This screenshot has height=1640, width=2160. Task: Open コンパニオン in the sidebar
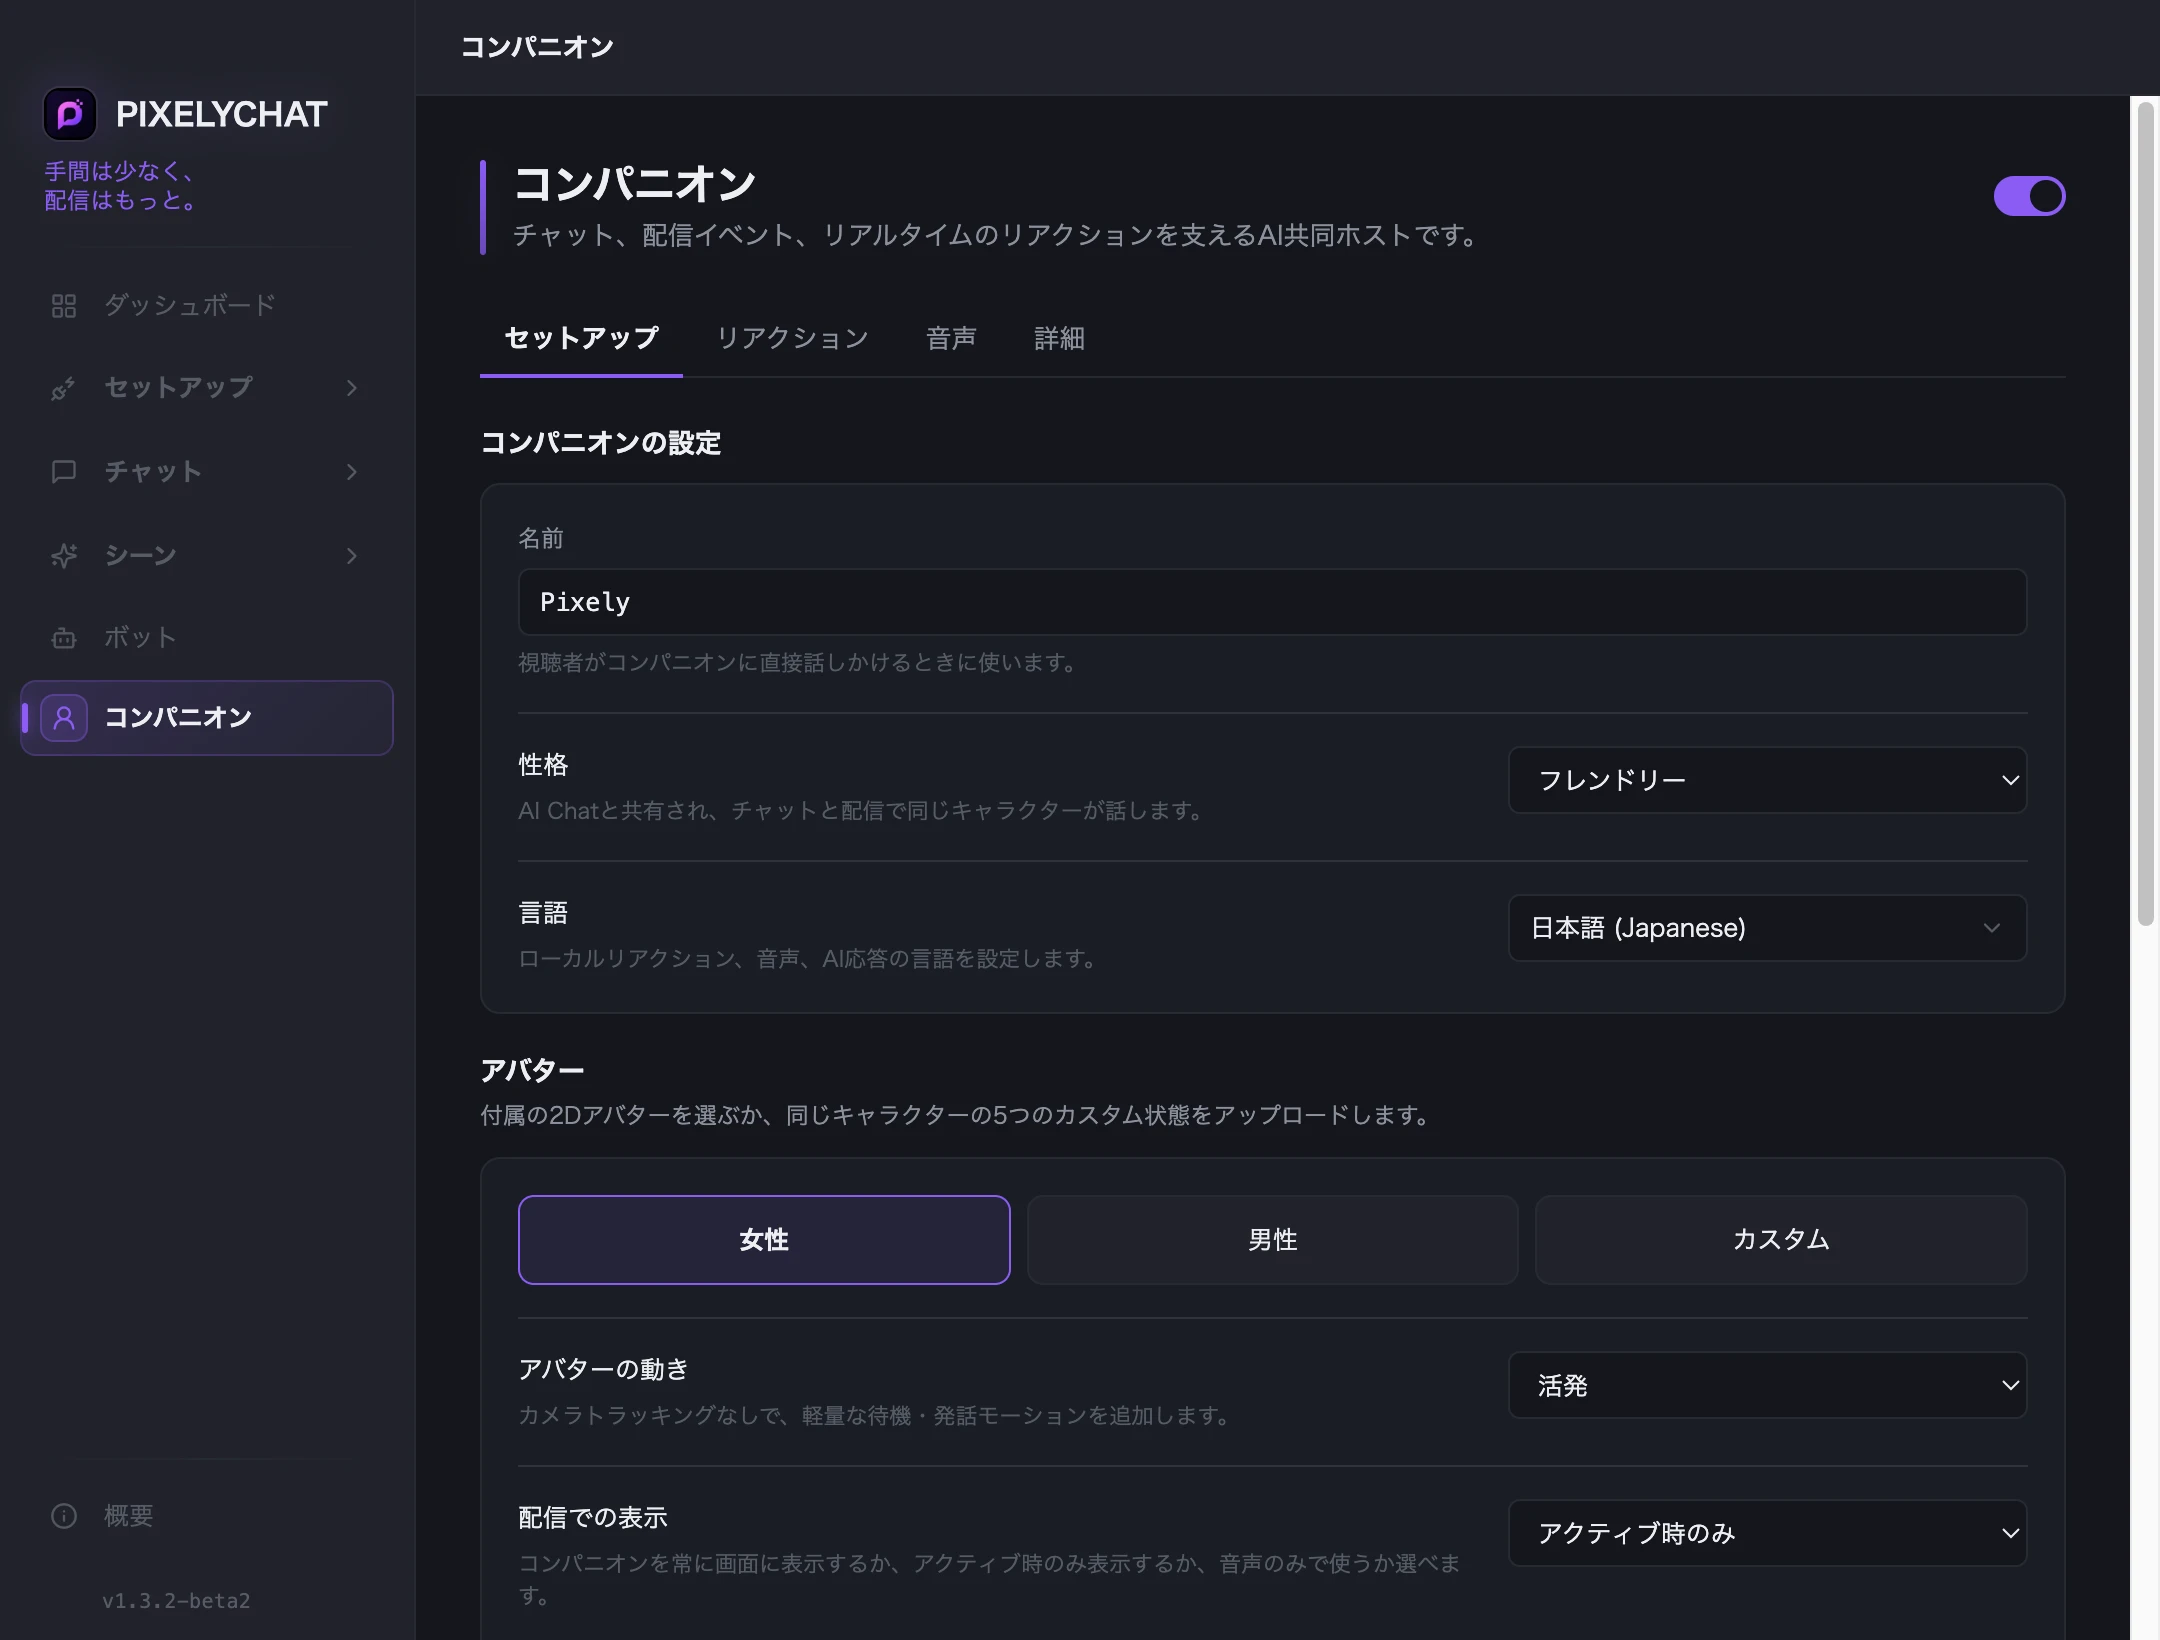pyautogui.click(x=206, y=718)
